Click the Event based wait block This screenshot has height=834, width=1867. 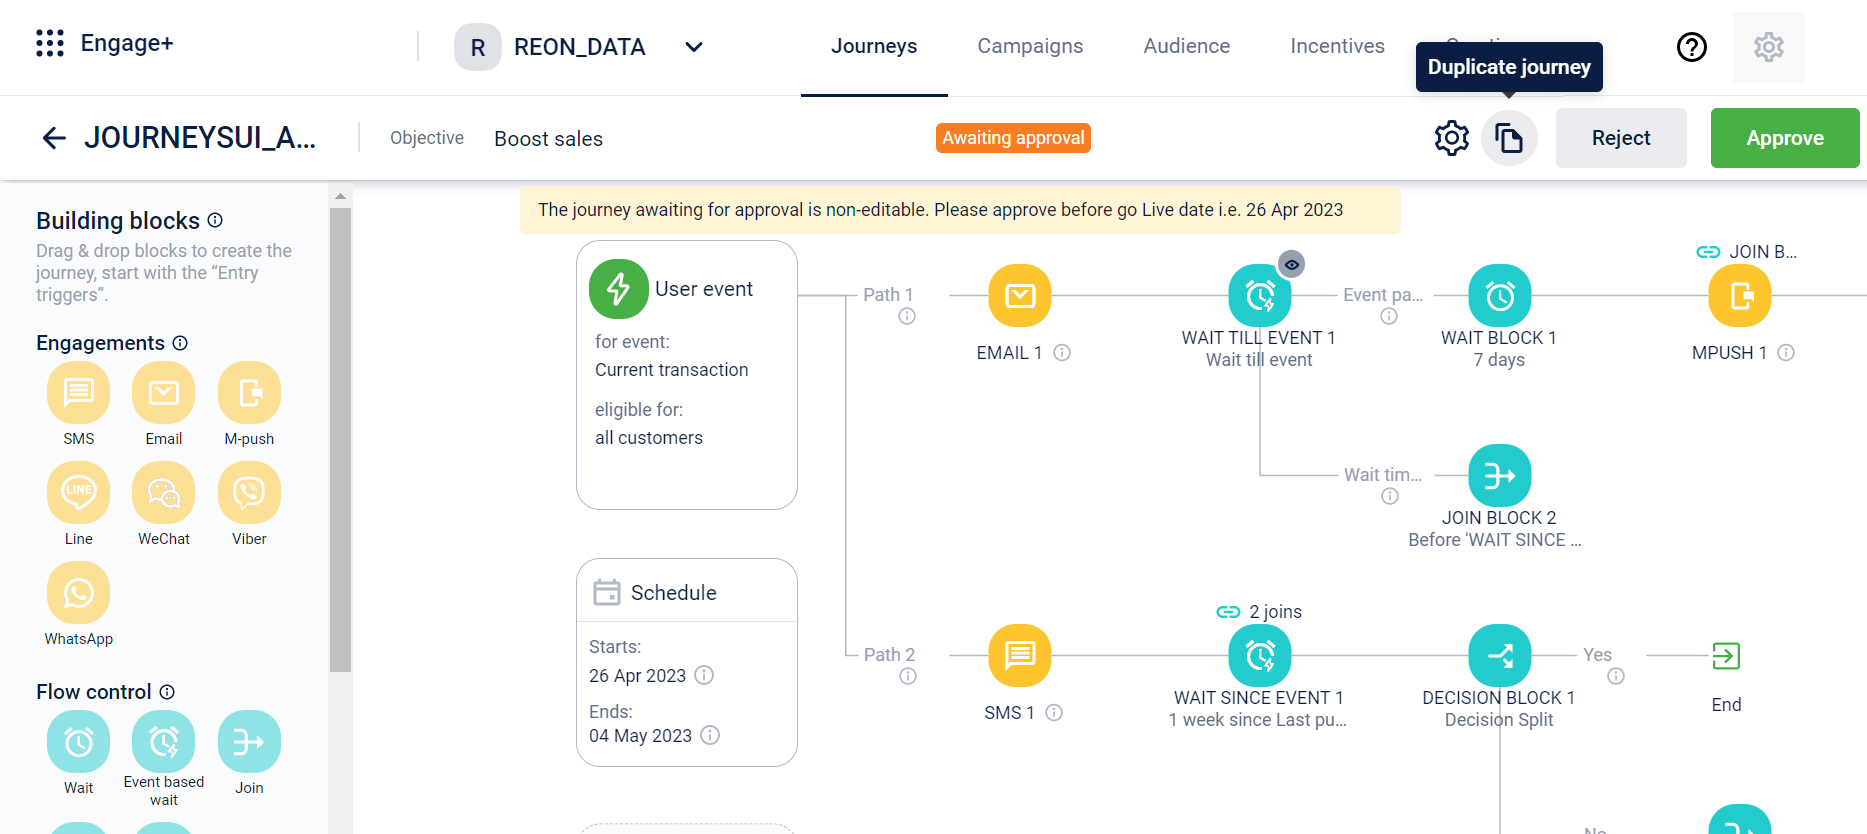[164, 741]
